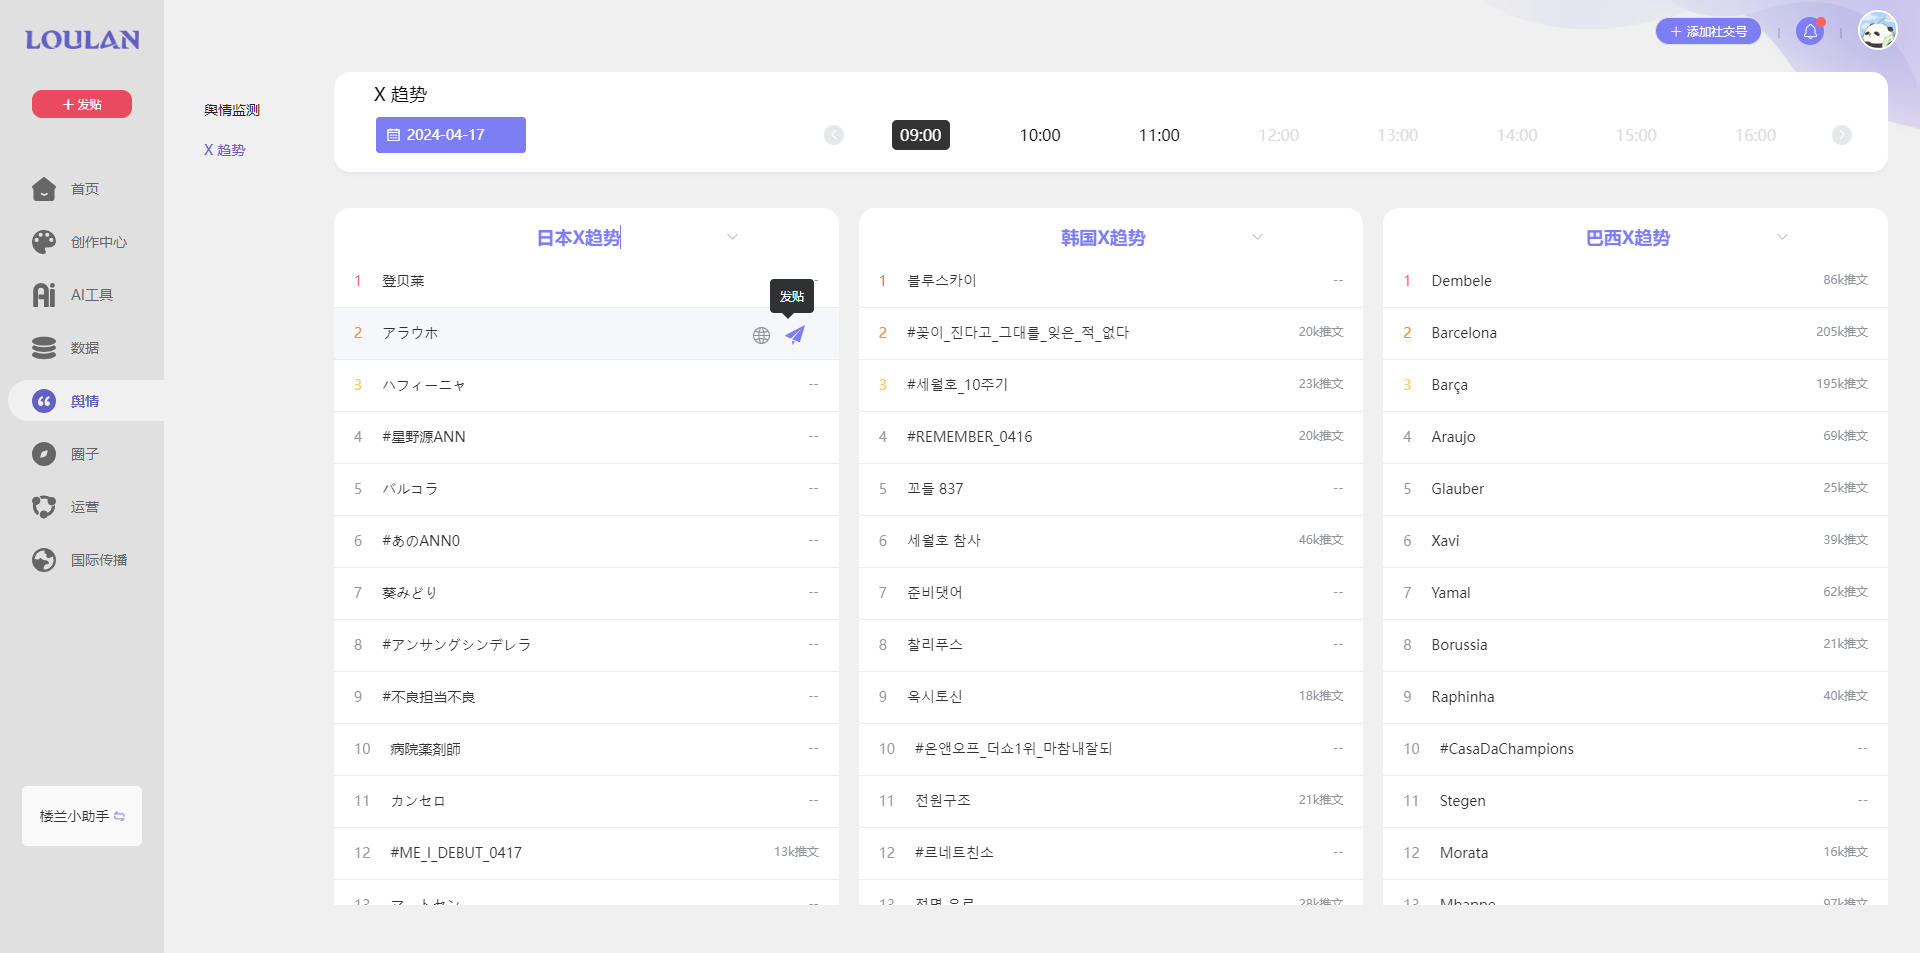Click trend #星野源ANN
This screenshot has width=1920, height=953.
424,437
